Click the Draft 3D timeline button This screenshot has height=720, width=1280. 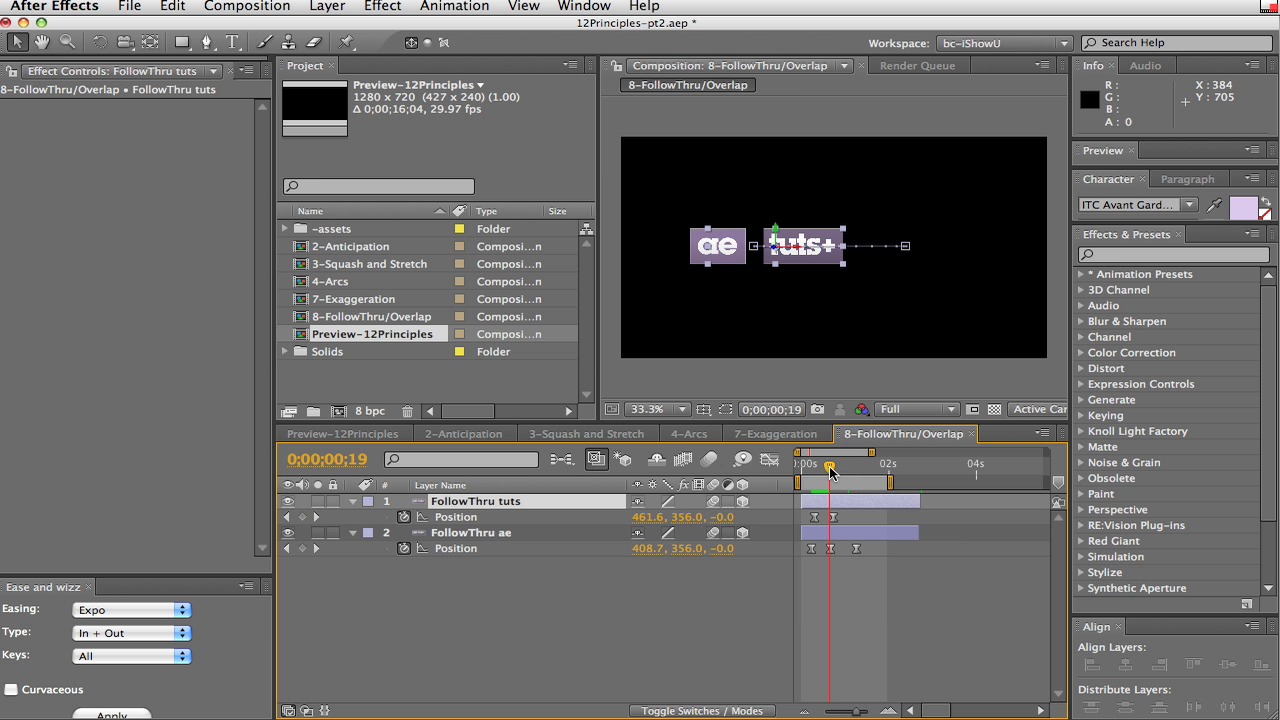click(x=624, y=459)
